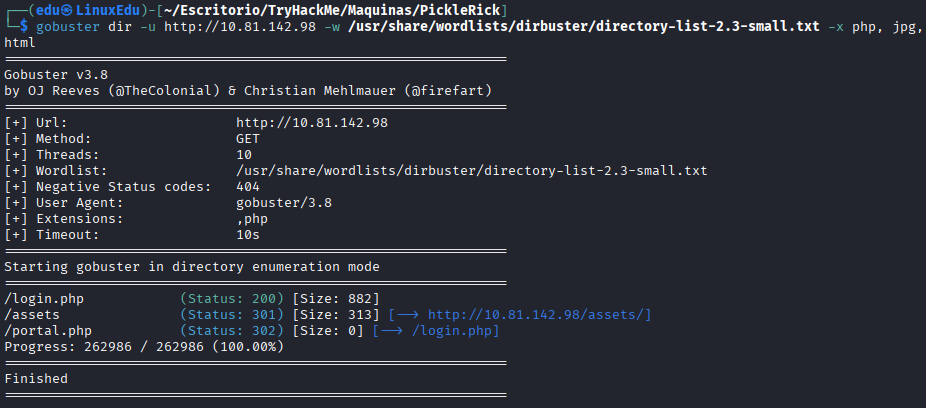Select the /portal.php result entry
The width and height of the screenshot is (926, 408).
pyautogui.click(x=48, y=331)
